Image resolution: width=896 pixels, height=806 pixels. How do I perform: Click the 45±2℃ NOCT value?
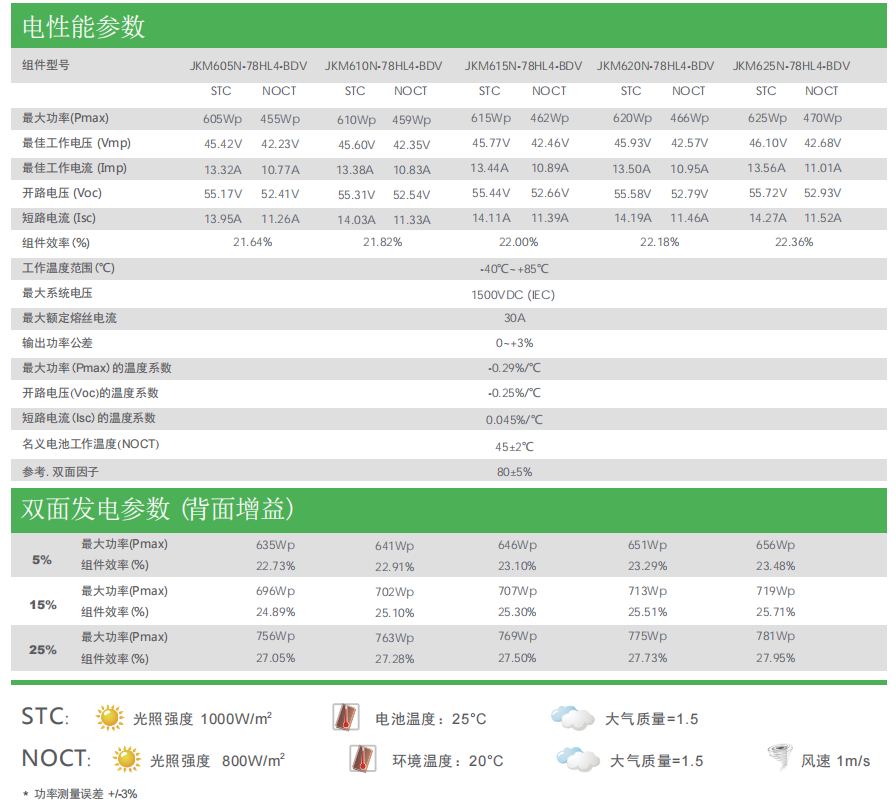click(514, 447)
